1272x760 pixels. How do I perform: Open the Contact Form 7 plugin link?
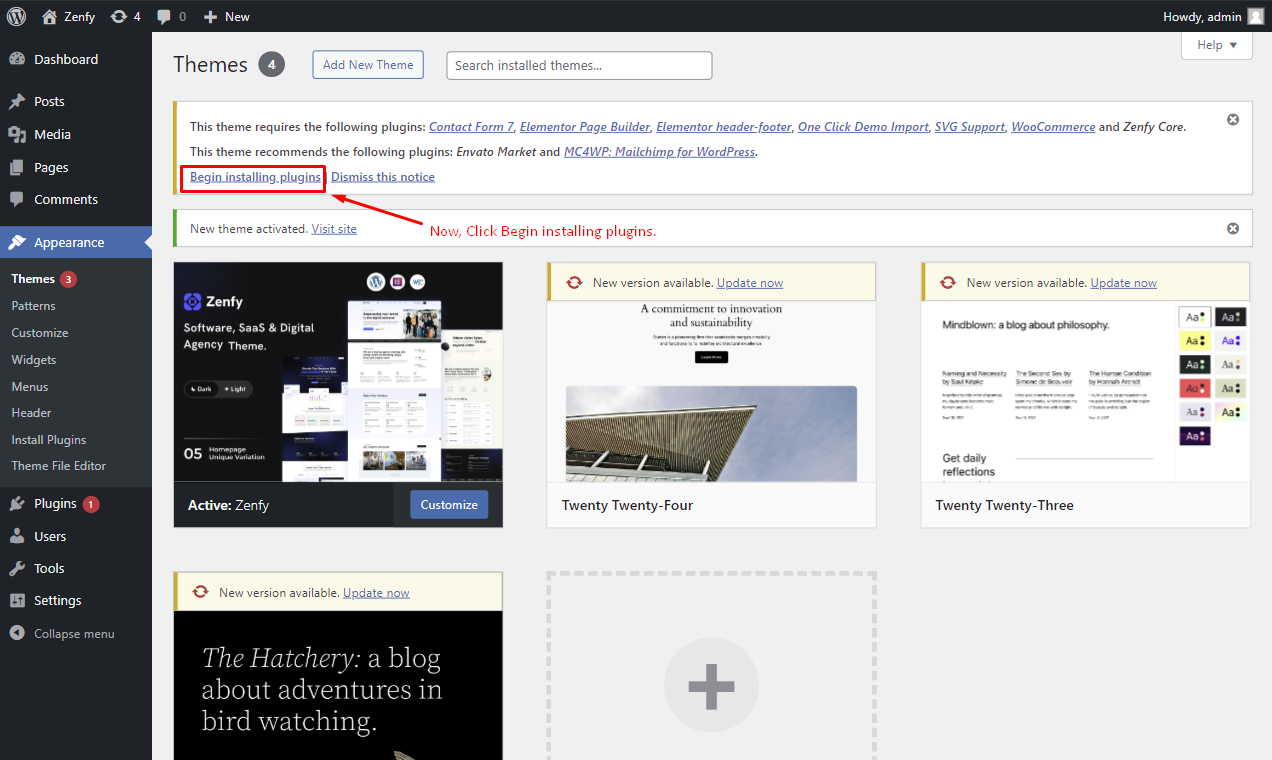pos(471,127)
